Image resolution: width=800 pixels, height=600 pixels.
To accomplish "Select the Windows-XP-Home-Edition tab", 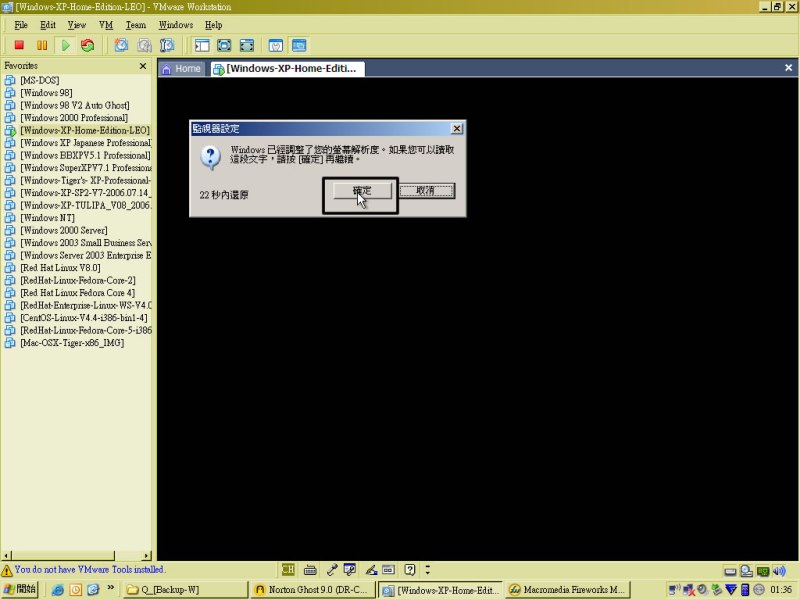I will coord(287,69).
